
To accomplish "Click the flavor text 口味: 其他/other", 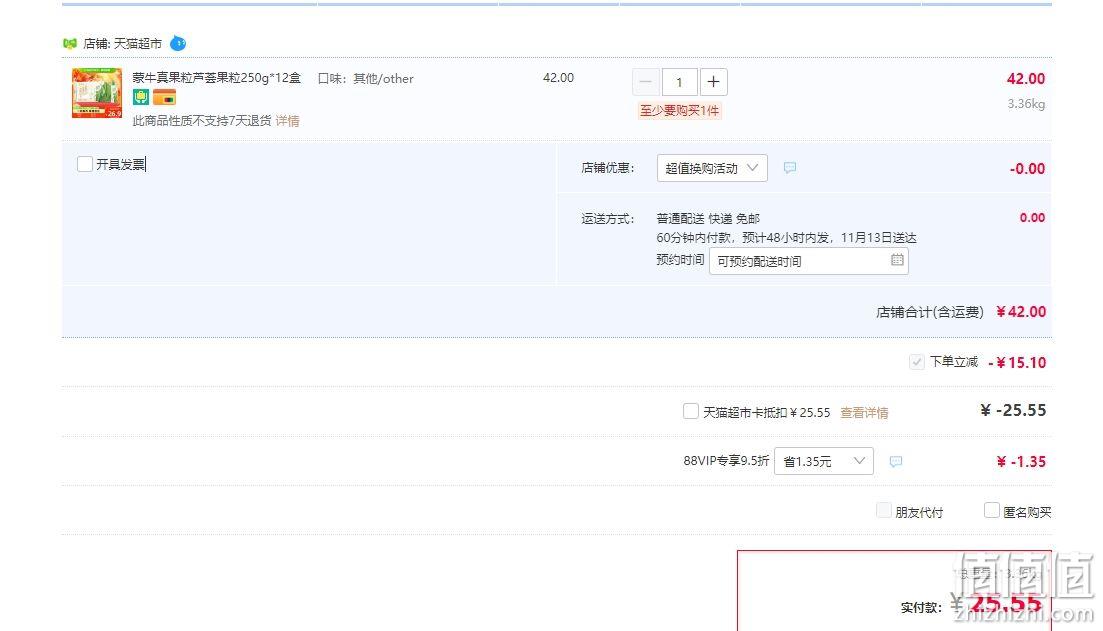I will [x=366, y=79].
